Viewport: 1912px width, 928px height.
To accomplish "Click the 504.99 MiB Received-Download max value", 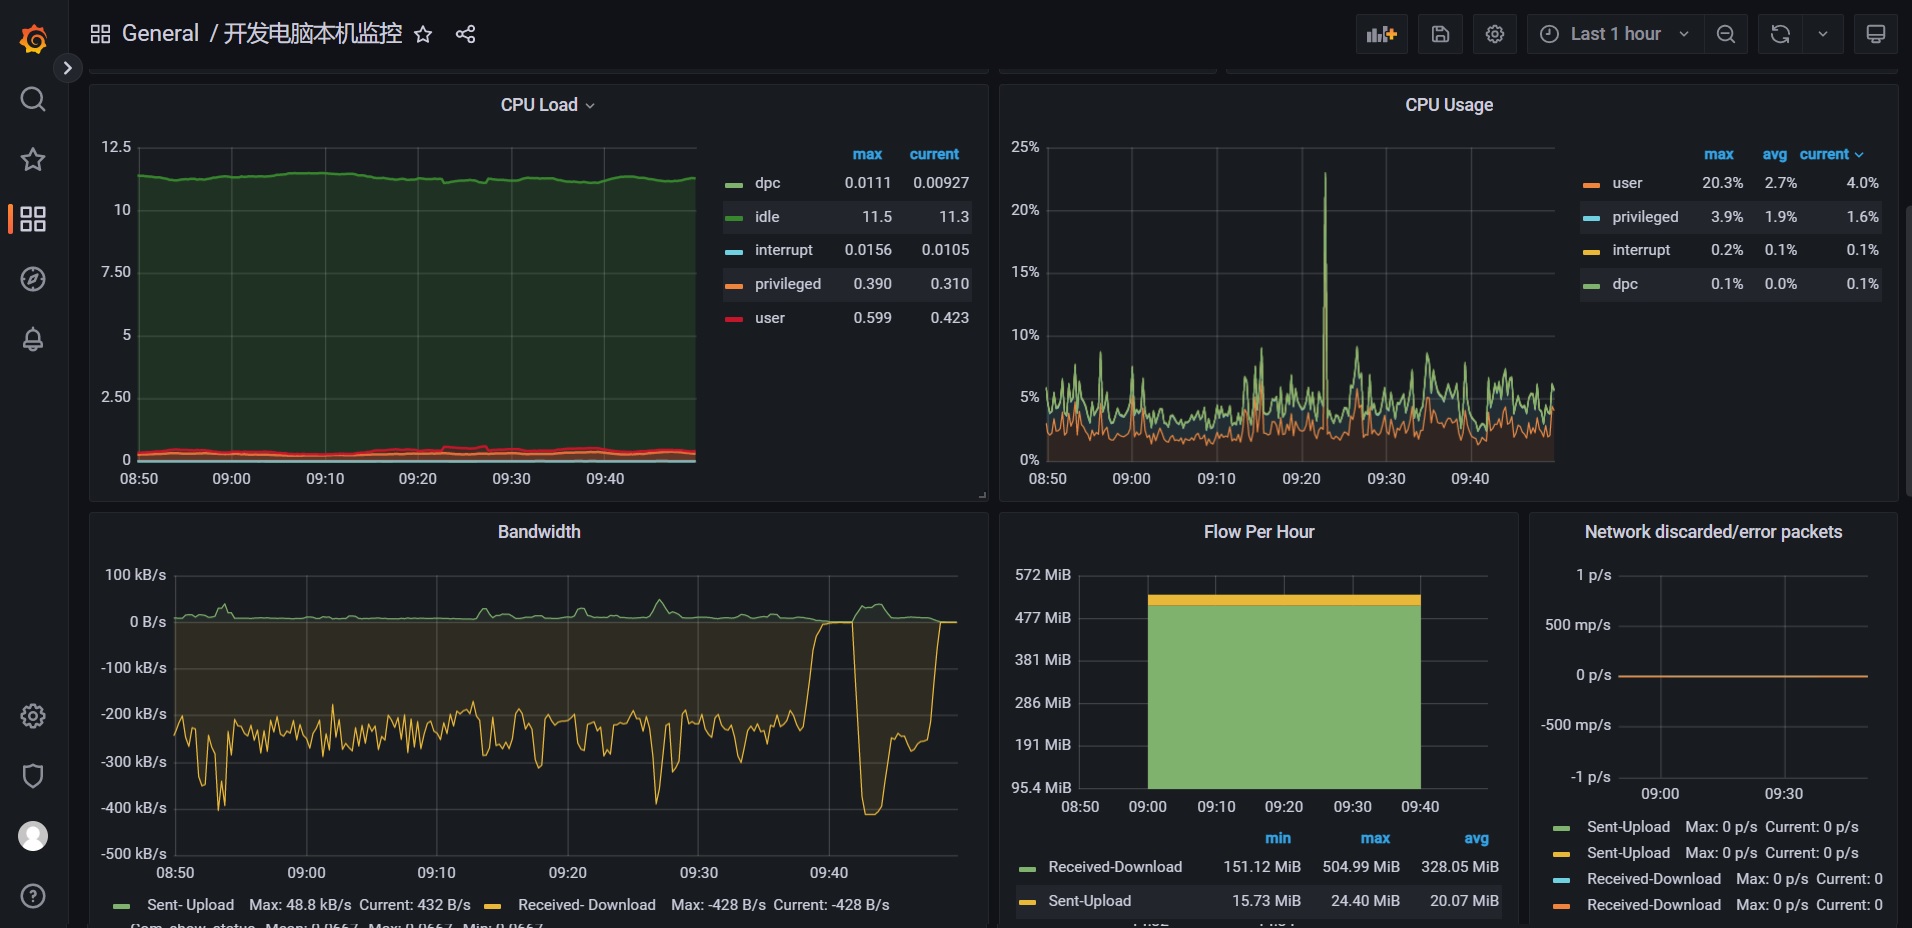I will coord(1360,867).
